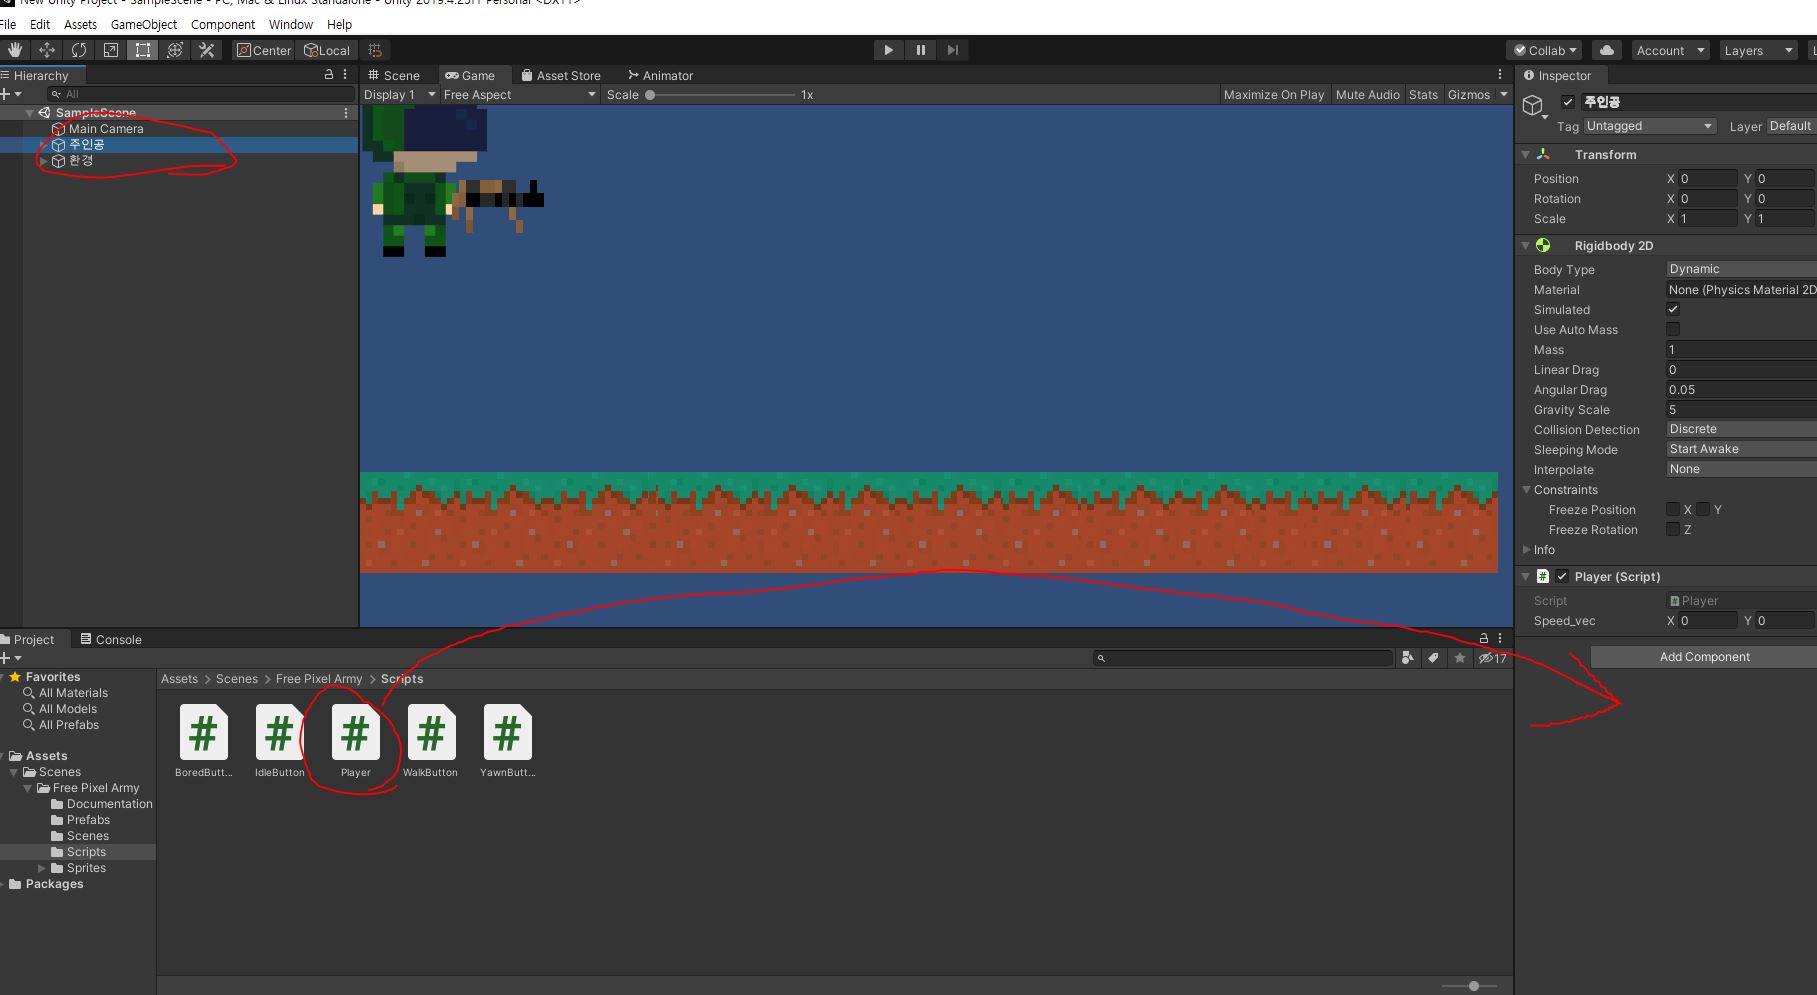Open the Window menu

(291, 24)
